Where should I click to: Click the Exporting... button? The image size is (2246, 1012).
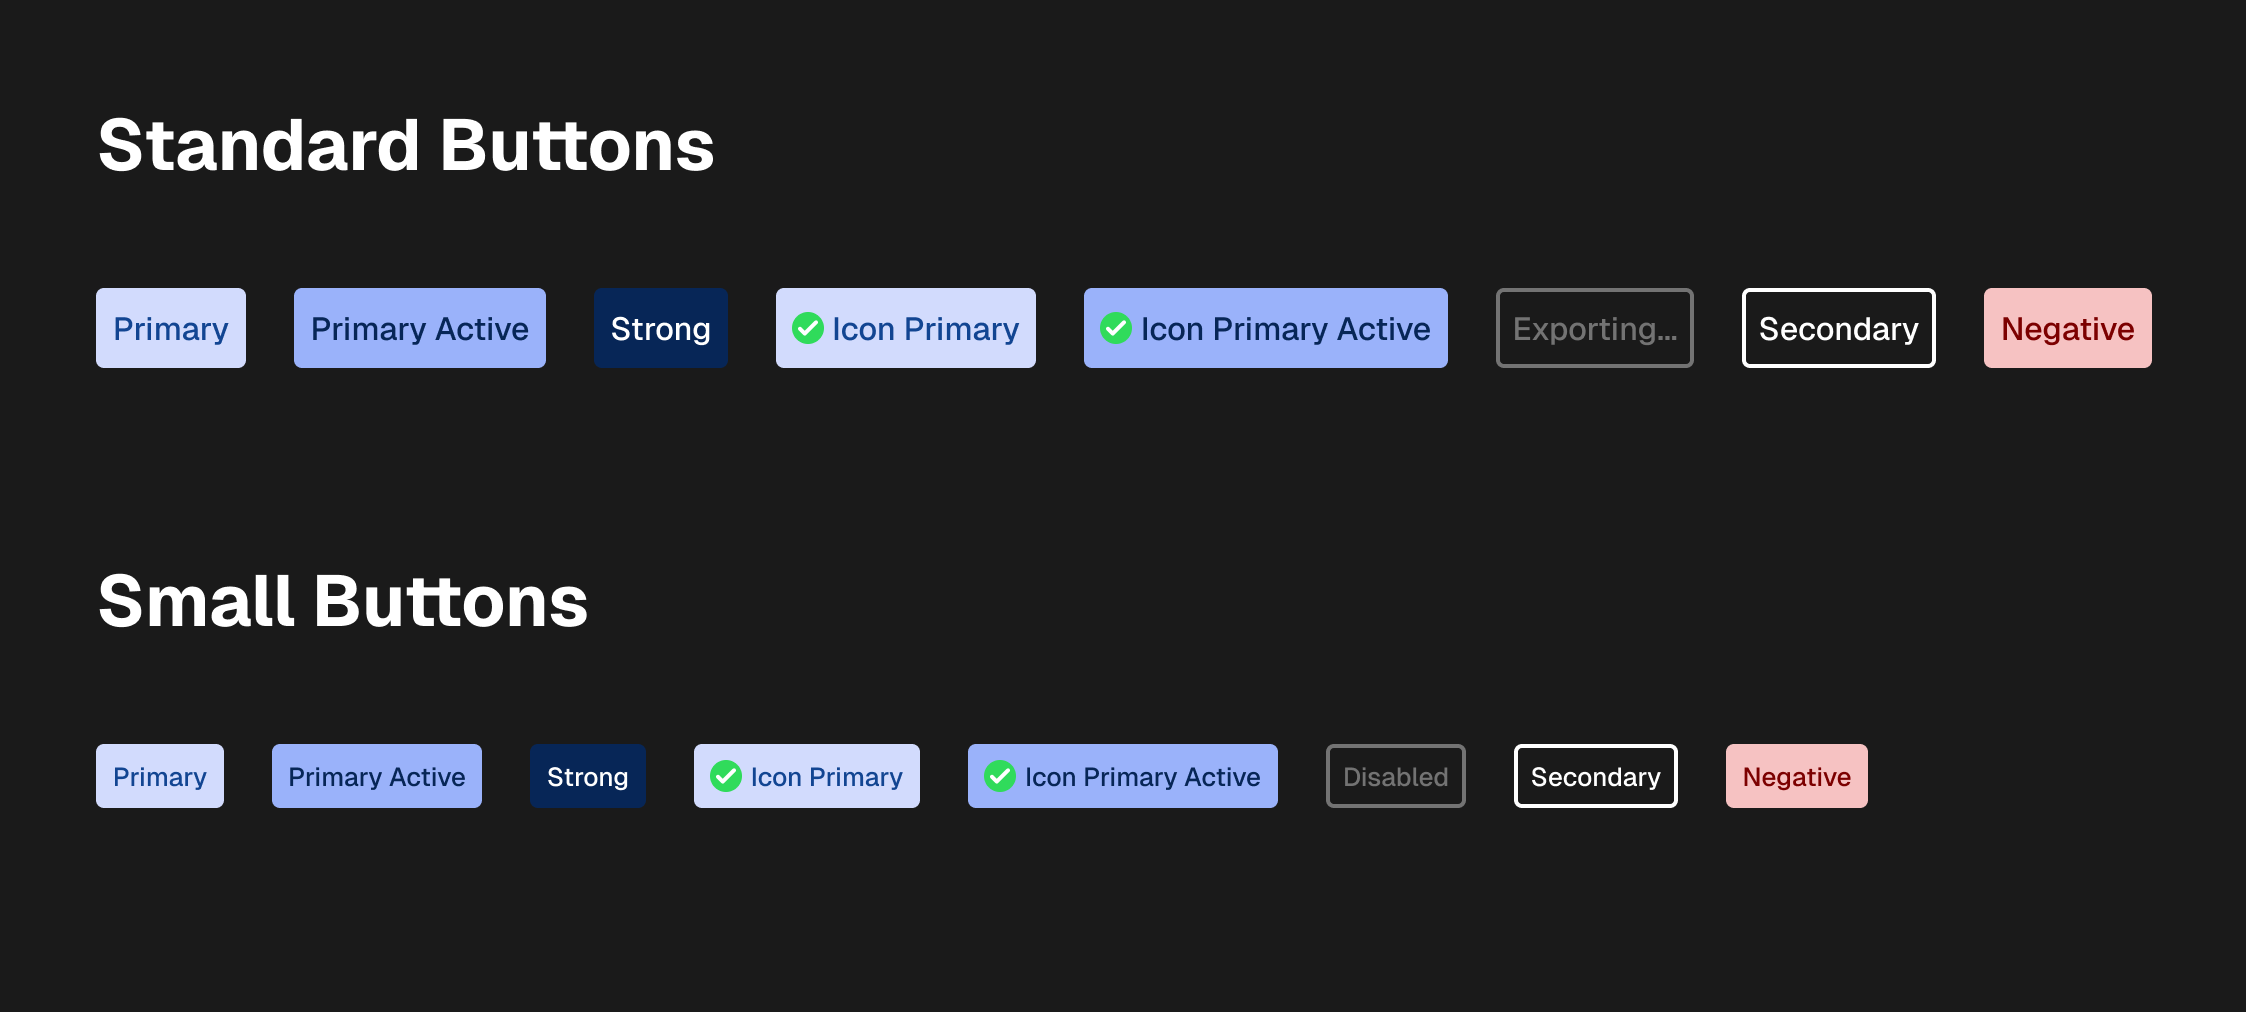(x=1594, y=328)
